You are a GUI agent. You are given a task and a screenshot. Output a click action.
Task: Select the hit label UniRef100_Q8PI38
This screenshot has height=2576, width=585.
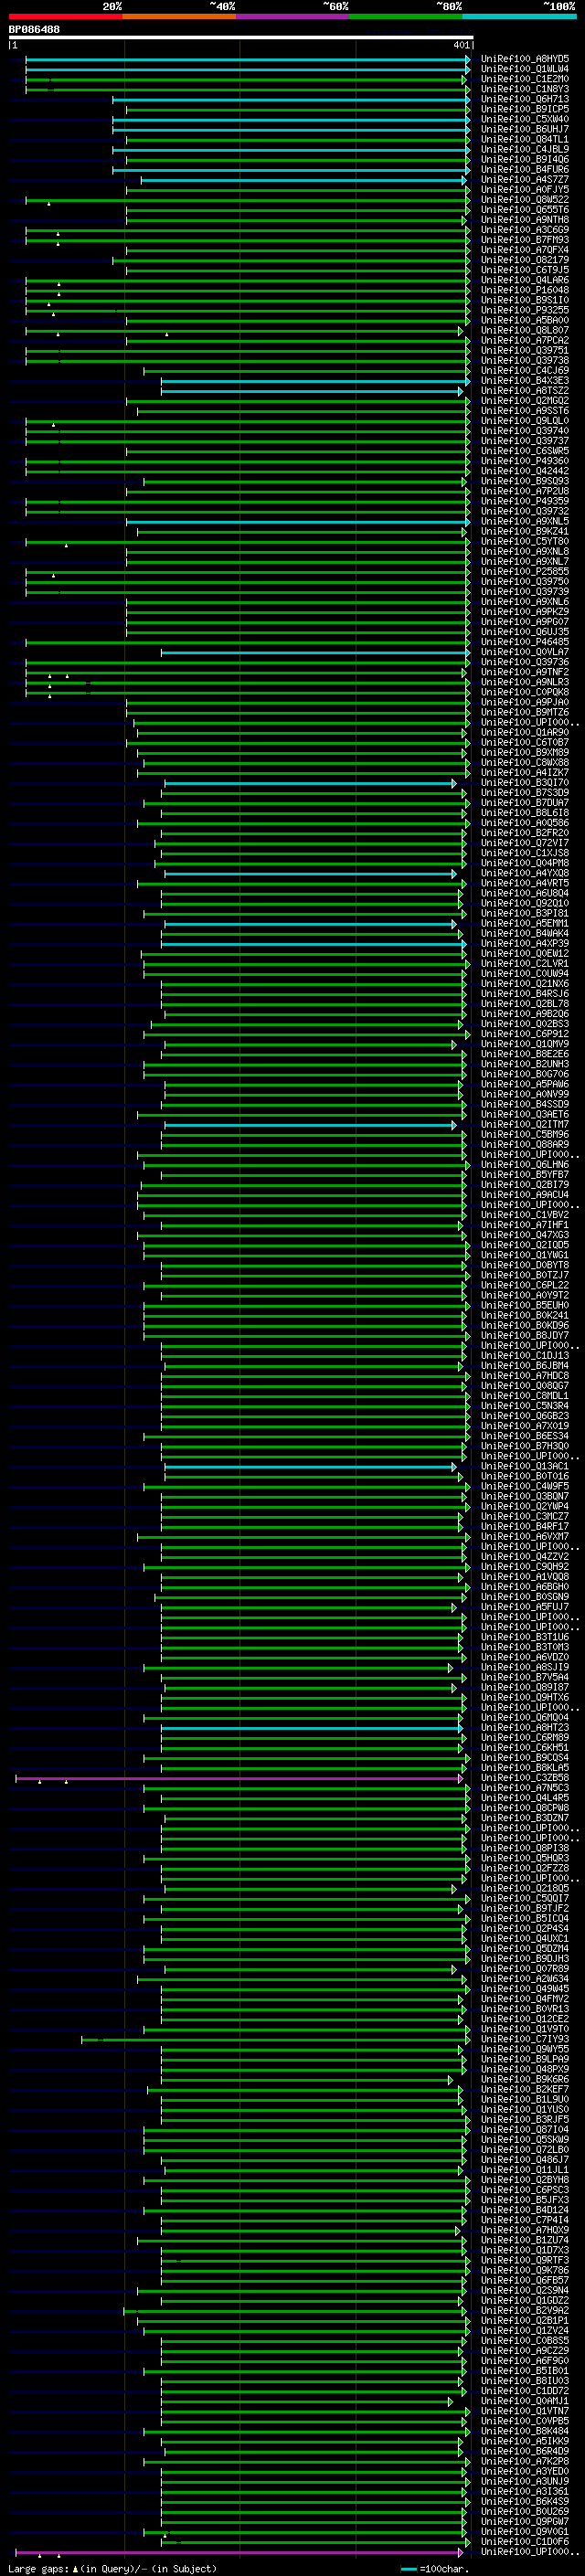tap(525, 1848)
